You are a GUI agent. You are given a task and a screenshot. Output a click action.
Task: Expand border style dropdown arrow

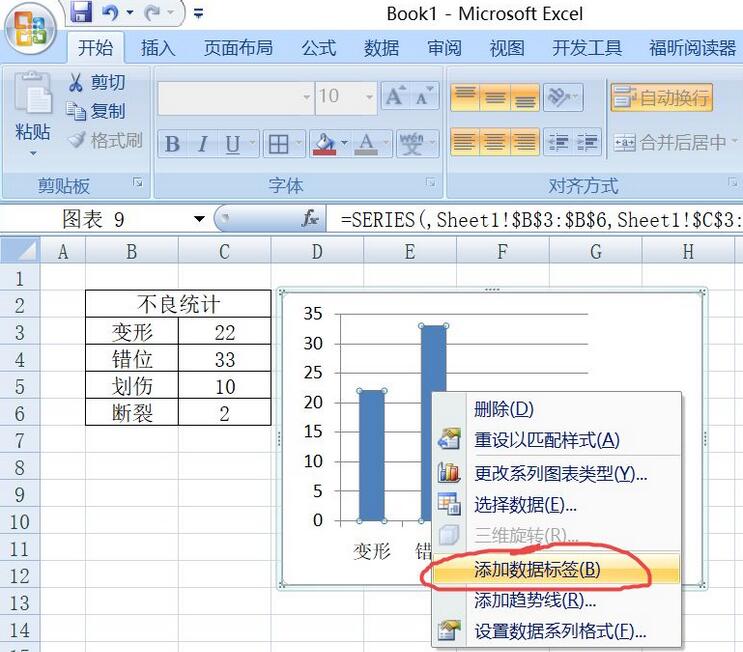pyautogui.click(x=299, y=143)
